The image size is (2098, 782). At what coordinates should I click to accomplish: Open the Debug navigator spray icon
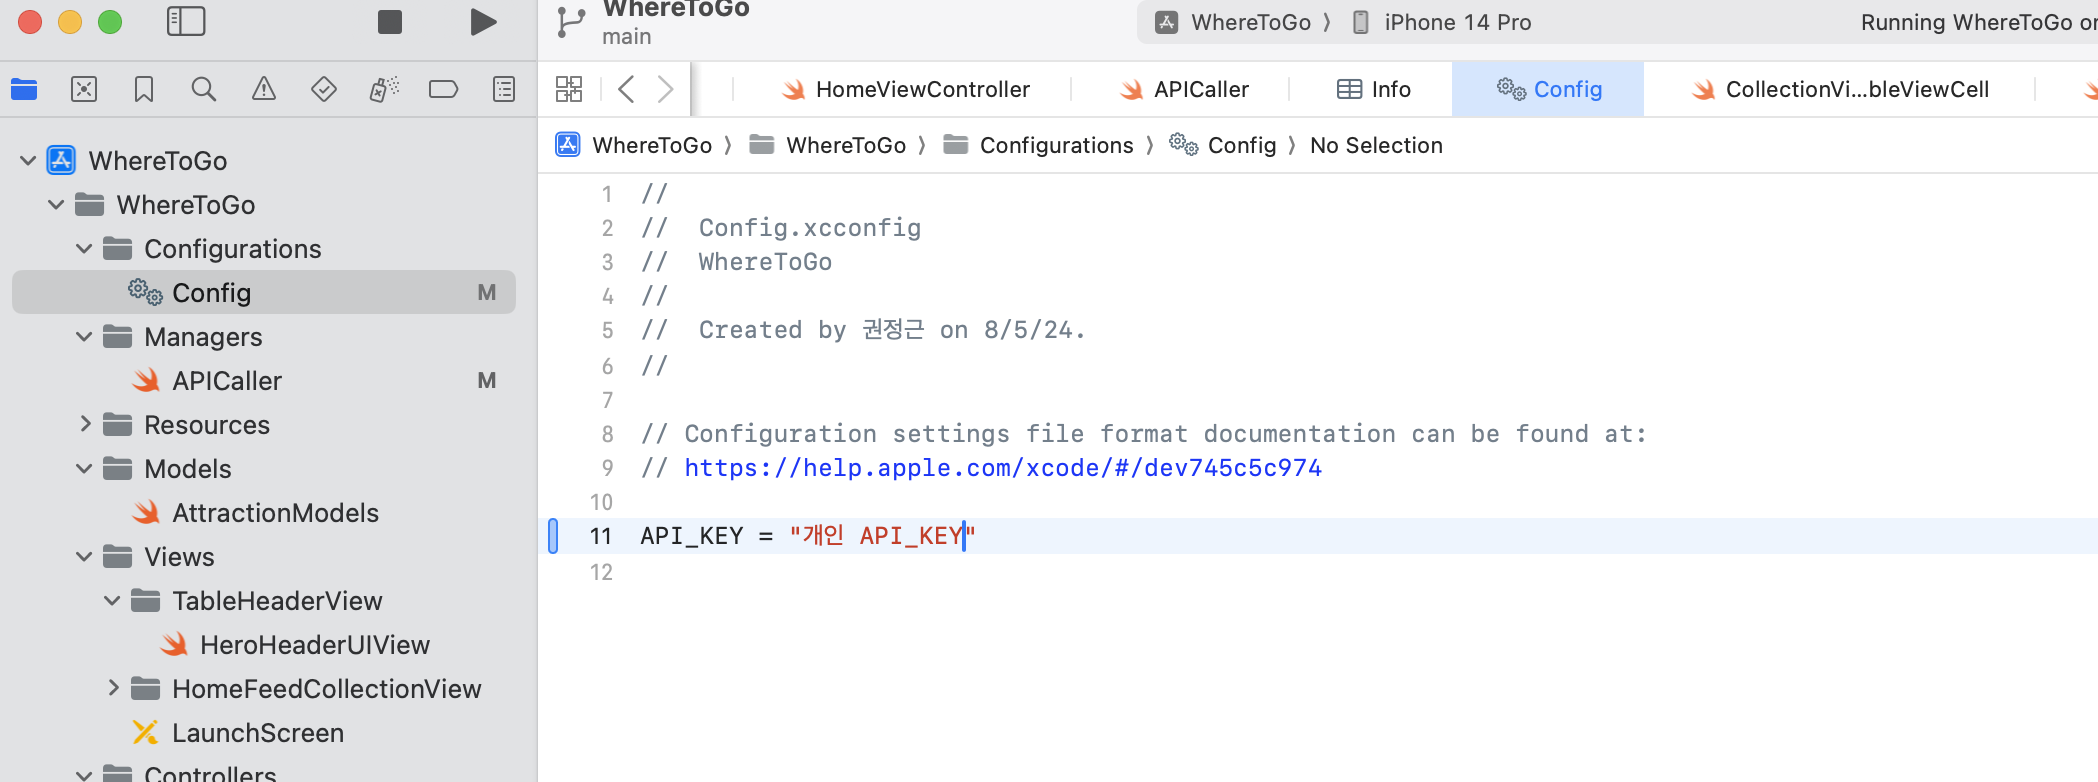pyautogui.click(x=384, y=89)
